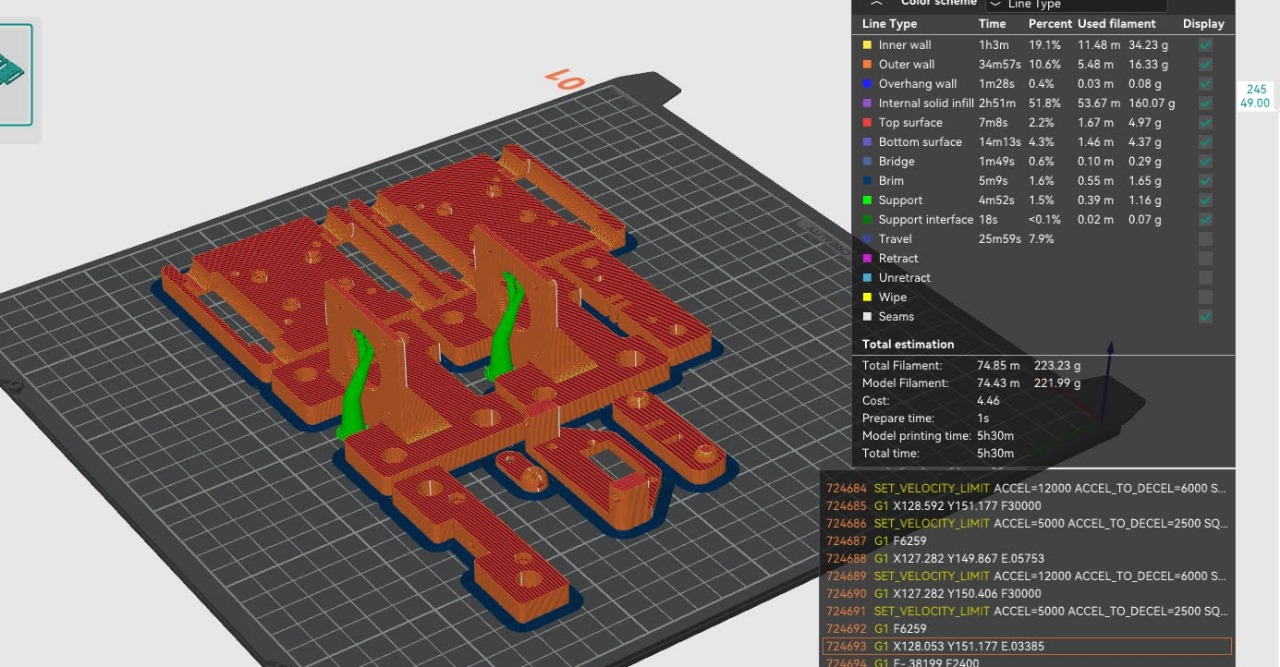Image resolution: width=1280 pixels, height=667 pixels.
Task: Click the Overhang wall blue color swatch
Action: point(867,84)
